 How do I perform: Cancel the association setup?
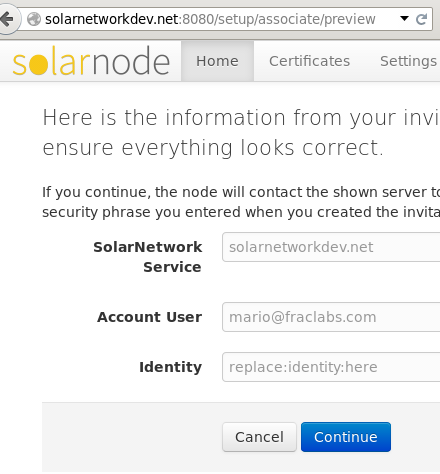[259, 437]
